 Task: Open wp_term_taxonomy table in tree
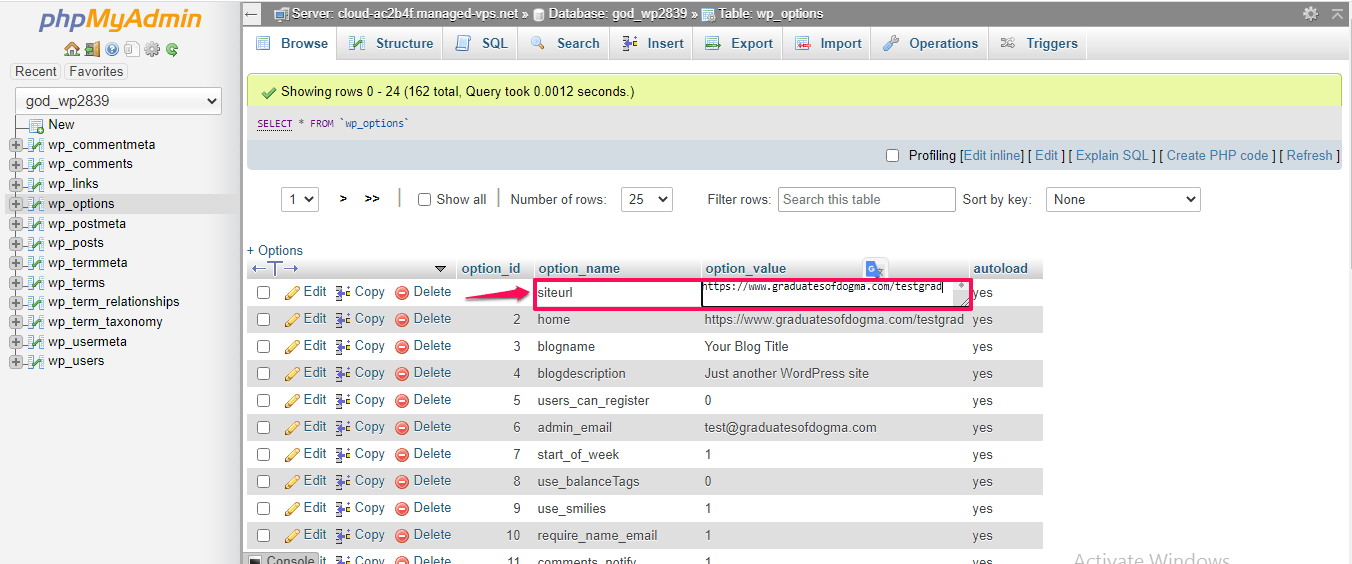point(105,322)
